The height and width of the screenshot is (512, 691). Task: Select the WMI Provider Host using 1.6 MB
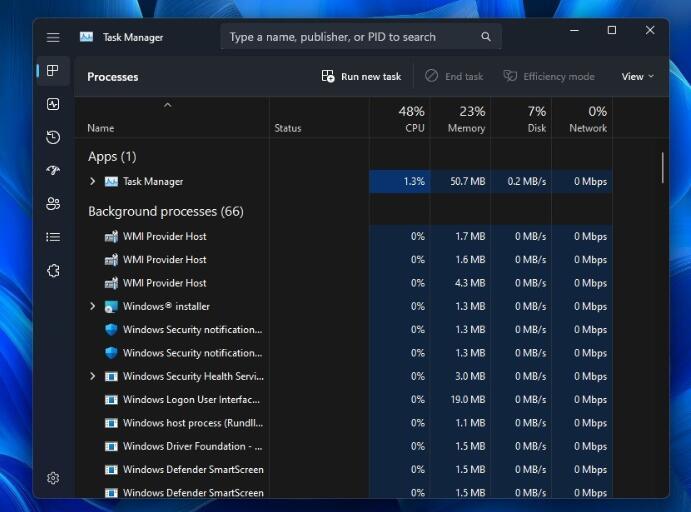tap(344, 260)
